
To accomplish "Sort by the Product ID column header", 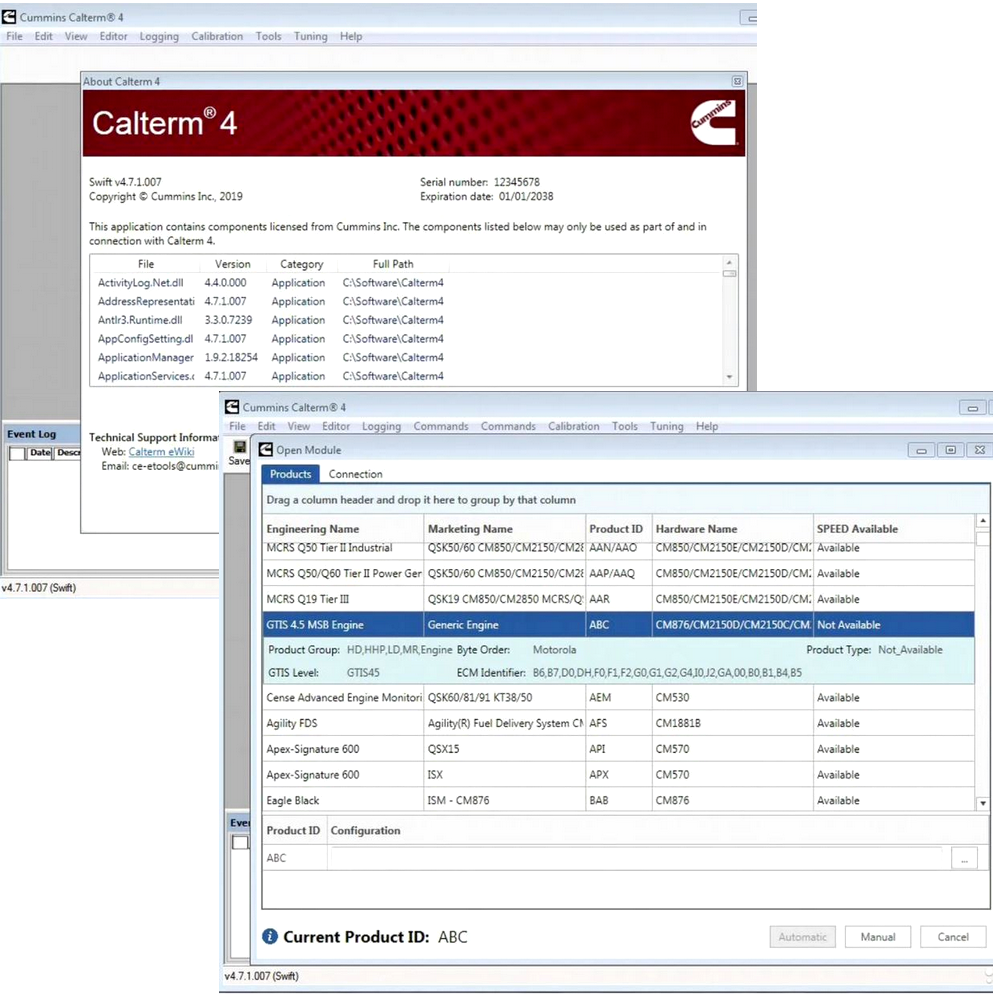I will click(616, 529).
